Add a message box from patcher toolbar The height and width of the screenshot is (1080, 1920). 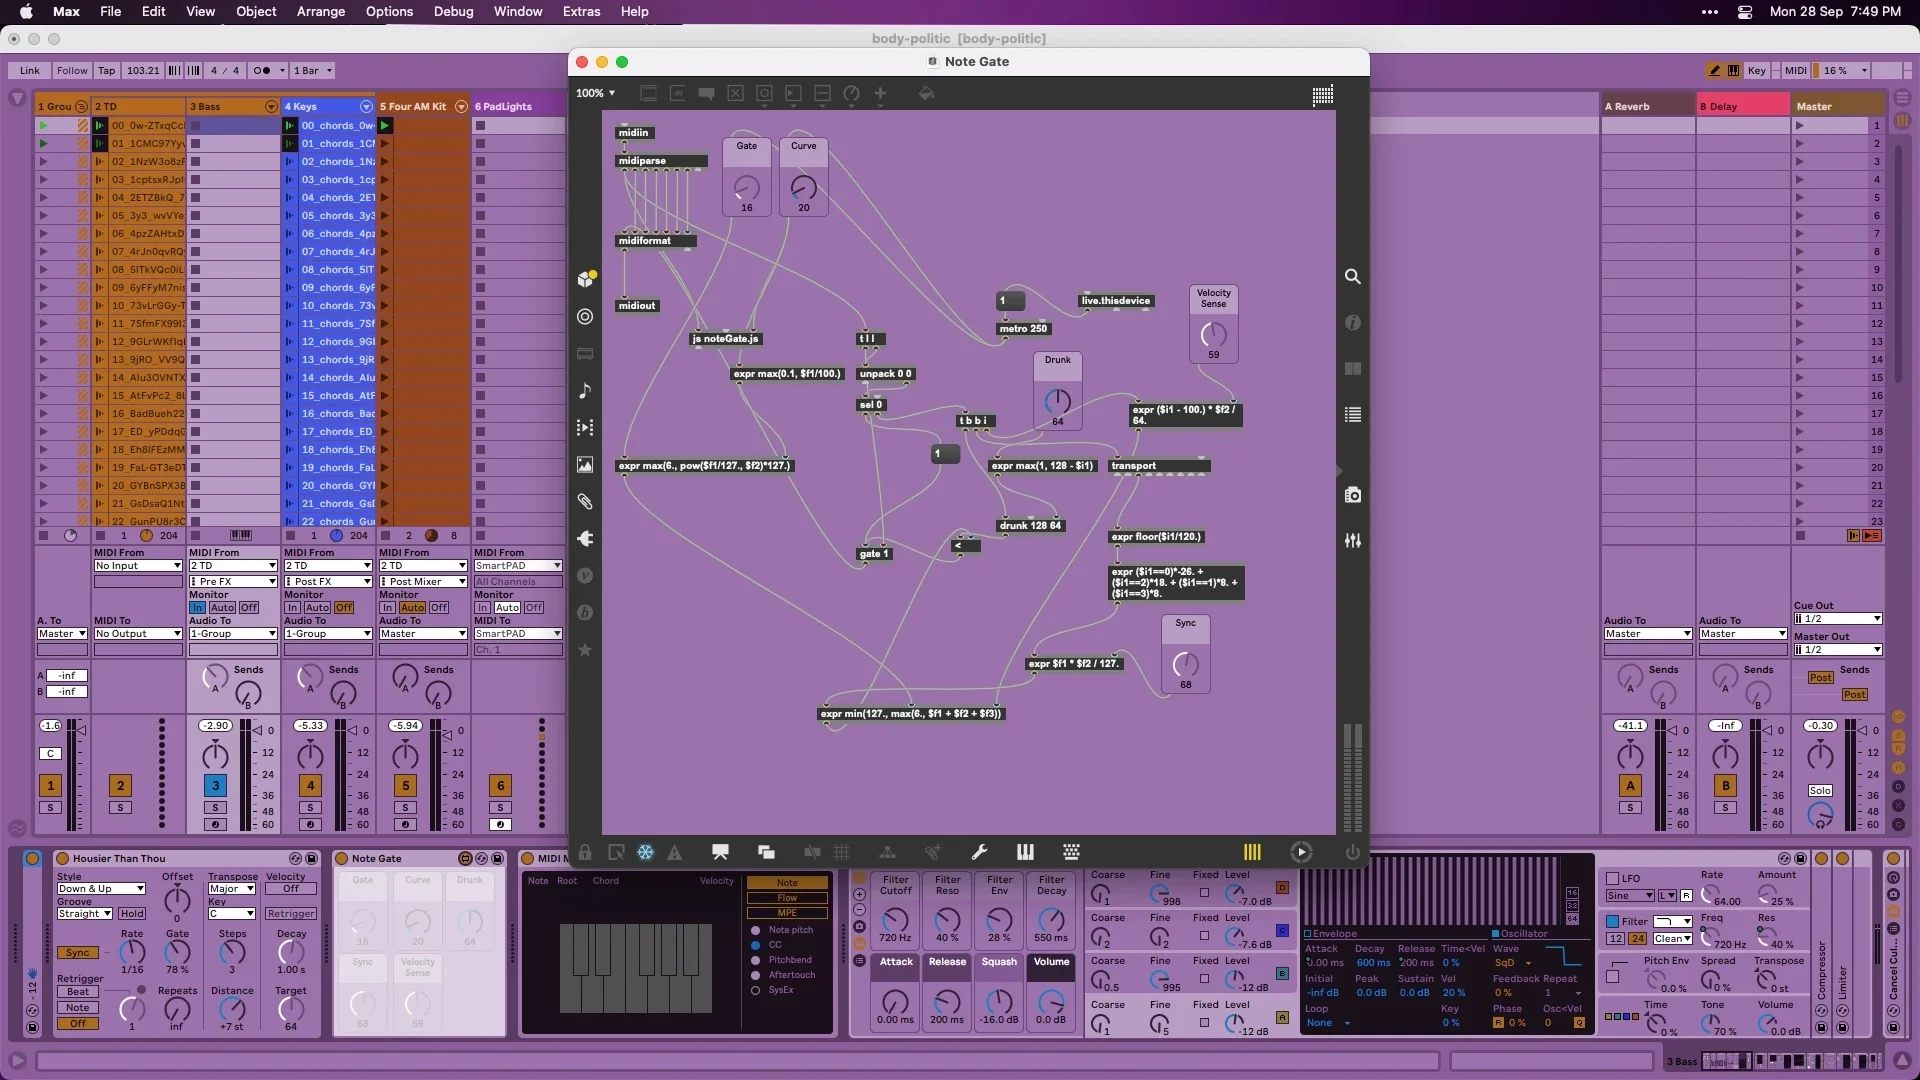(677, 93)
